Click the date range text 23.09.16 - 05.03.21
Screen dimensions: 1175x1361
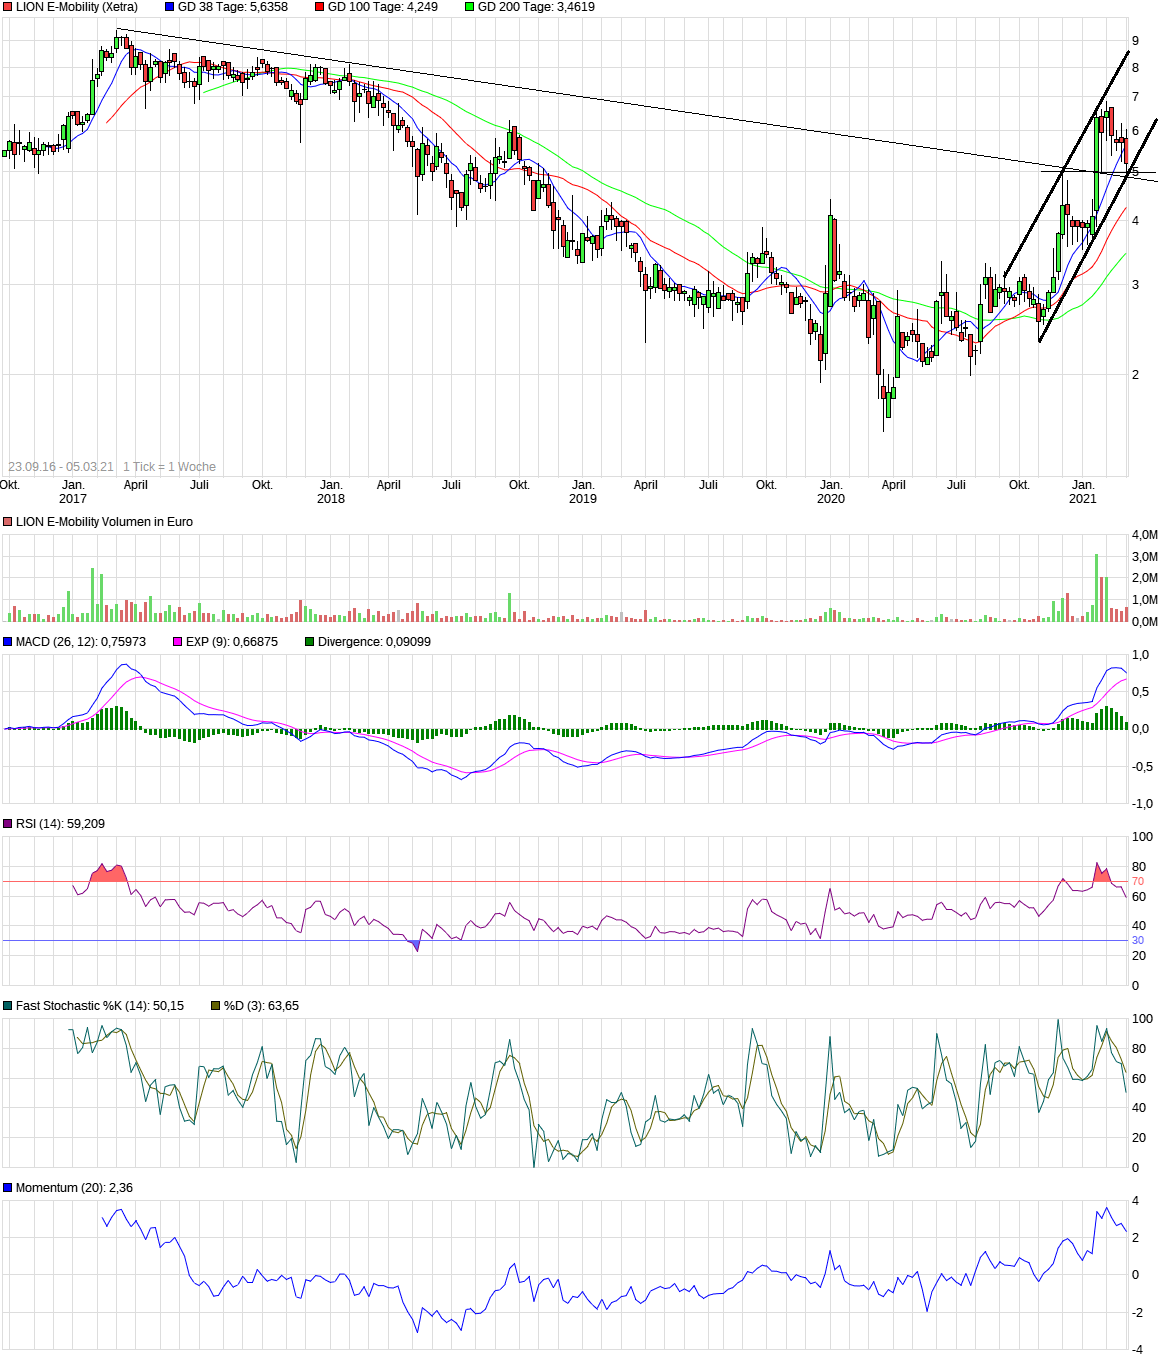[x=61, y=467]
